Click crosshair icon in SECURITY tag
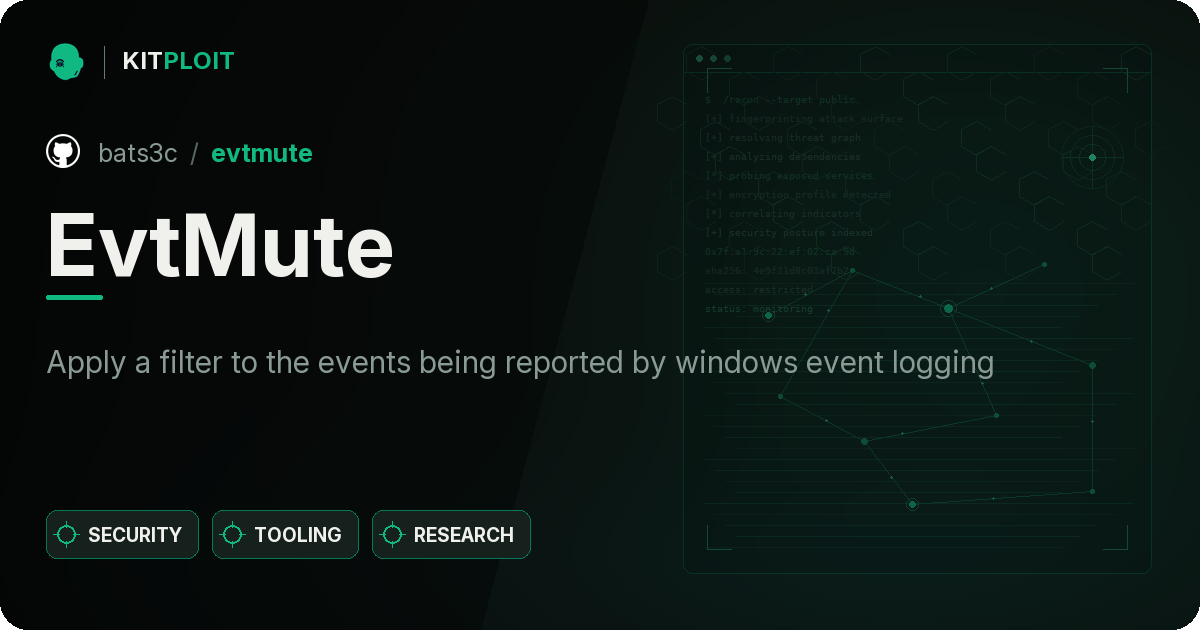 (67, 534)
